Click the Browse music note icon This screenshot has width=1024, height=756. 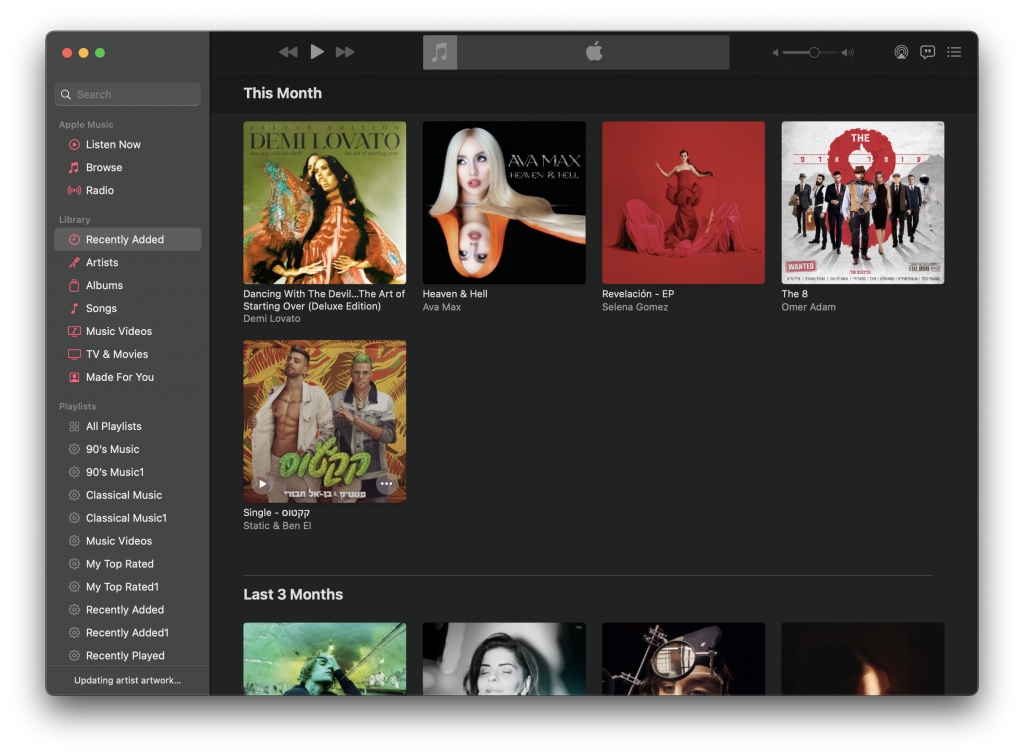[x=74, y=167]
